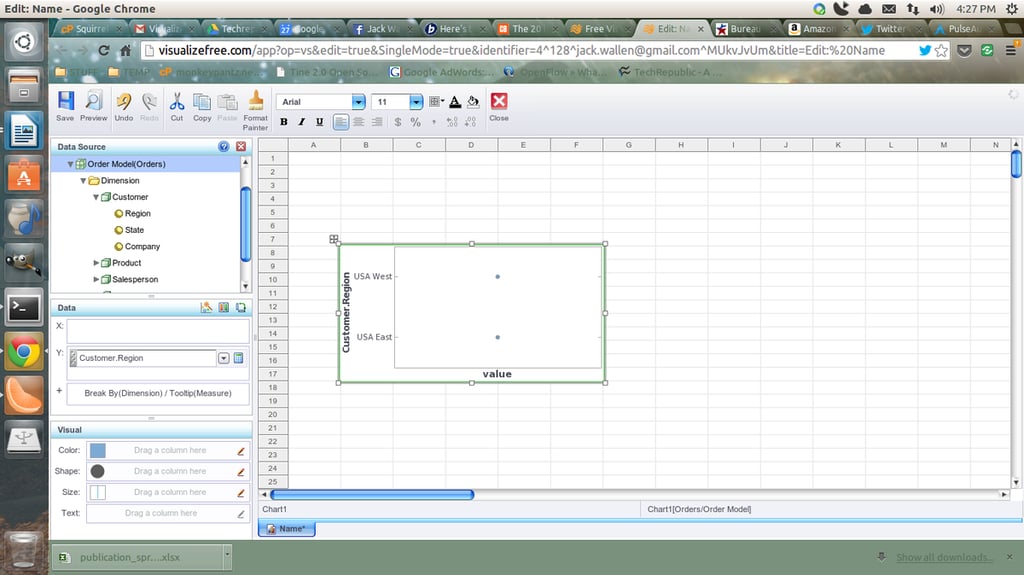Switch to the Bureau browser tab
This screenshot has width=1024, height=575.
744,29
